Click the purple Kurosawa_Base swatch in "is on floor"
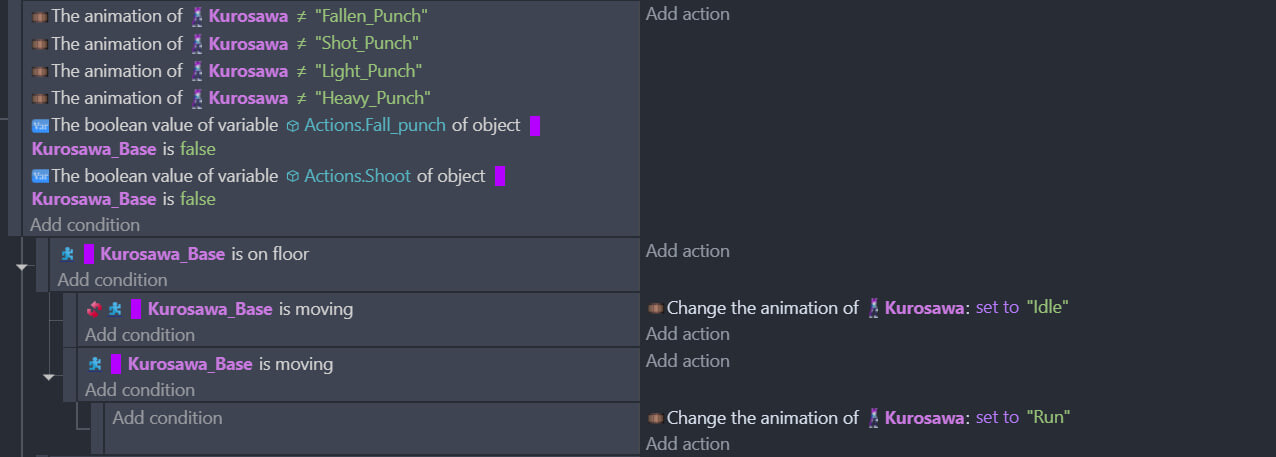The image size is (1276, 457). [x=89, y=254]
